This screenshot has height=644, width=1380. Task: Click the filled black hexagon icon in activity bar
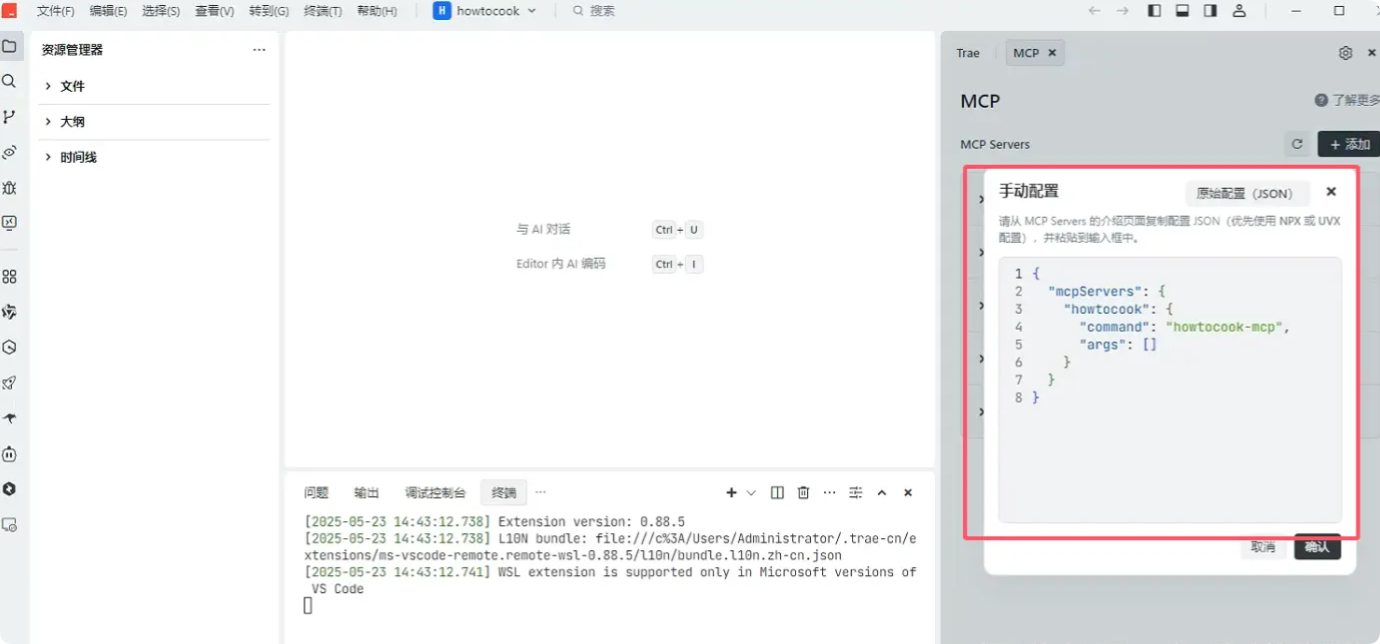pos(9,489)
